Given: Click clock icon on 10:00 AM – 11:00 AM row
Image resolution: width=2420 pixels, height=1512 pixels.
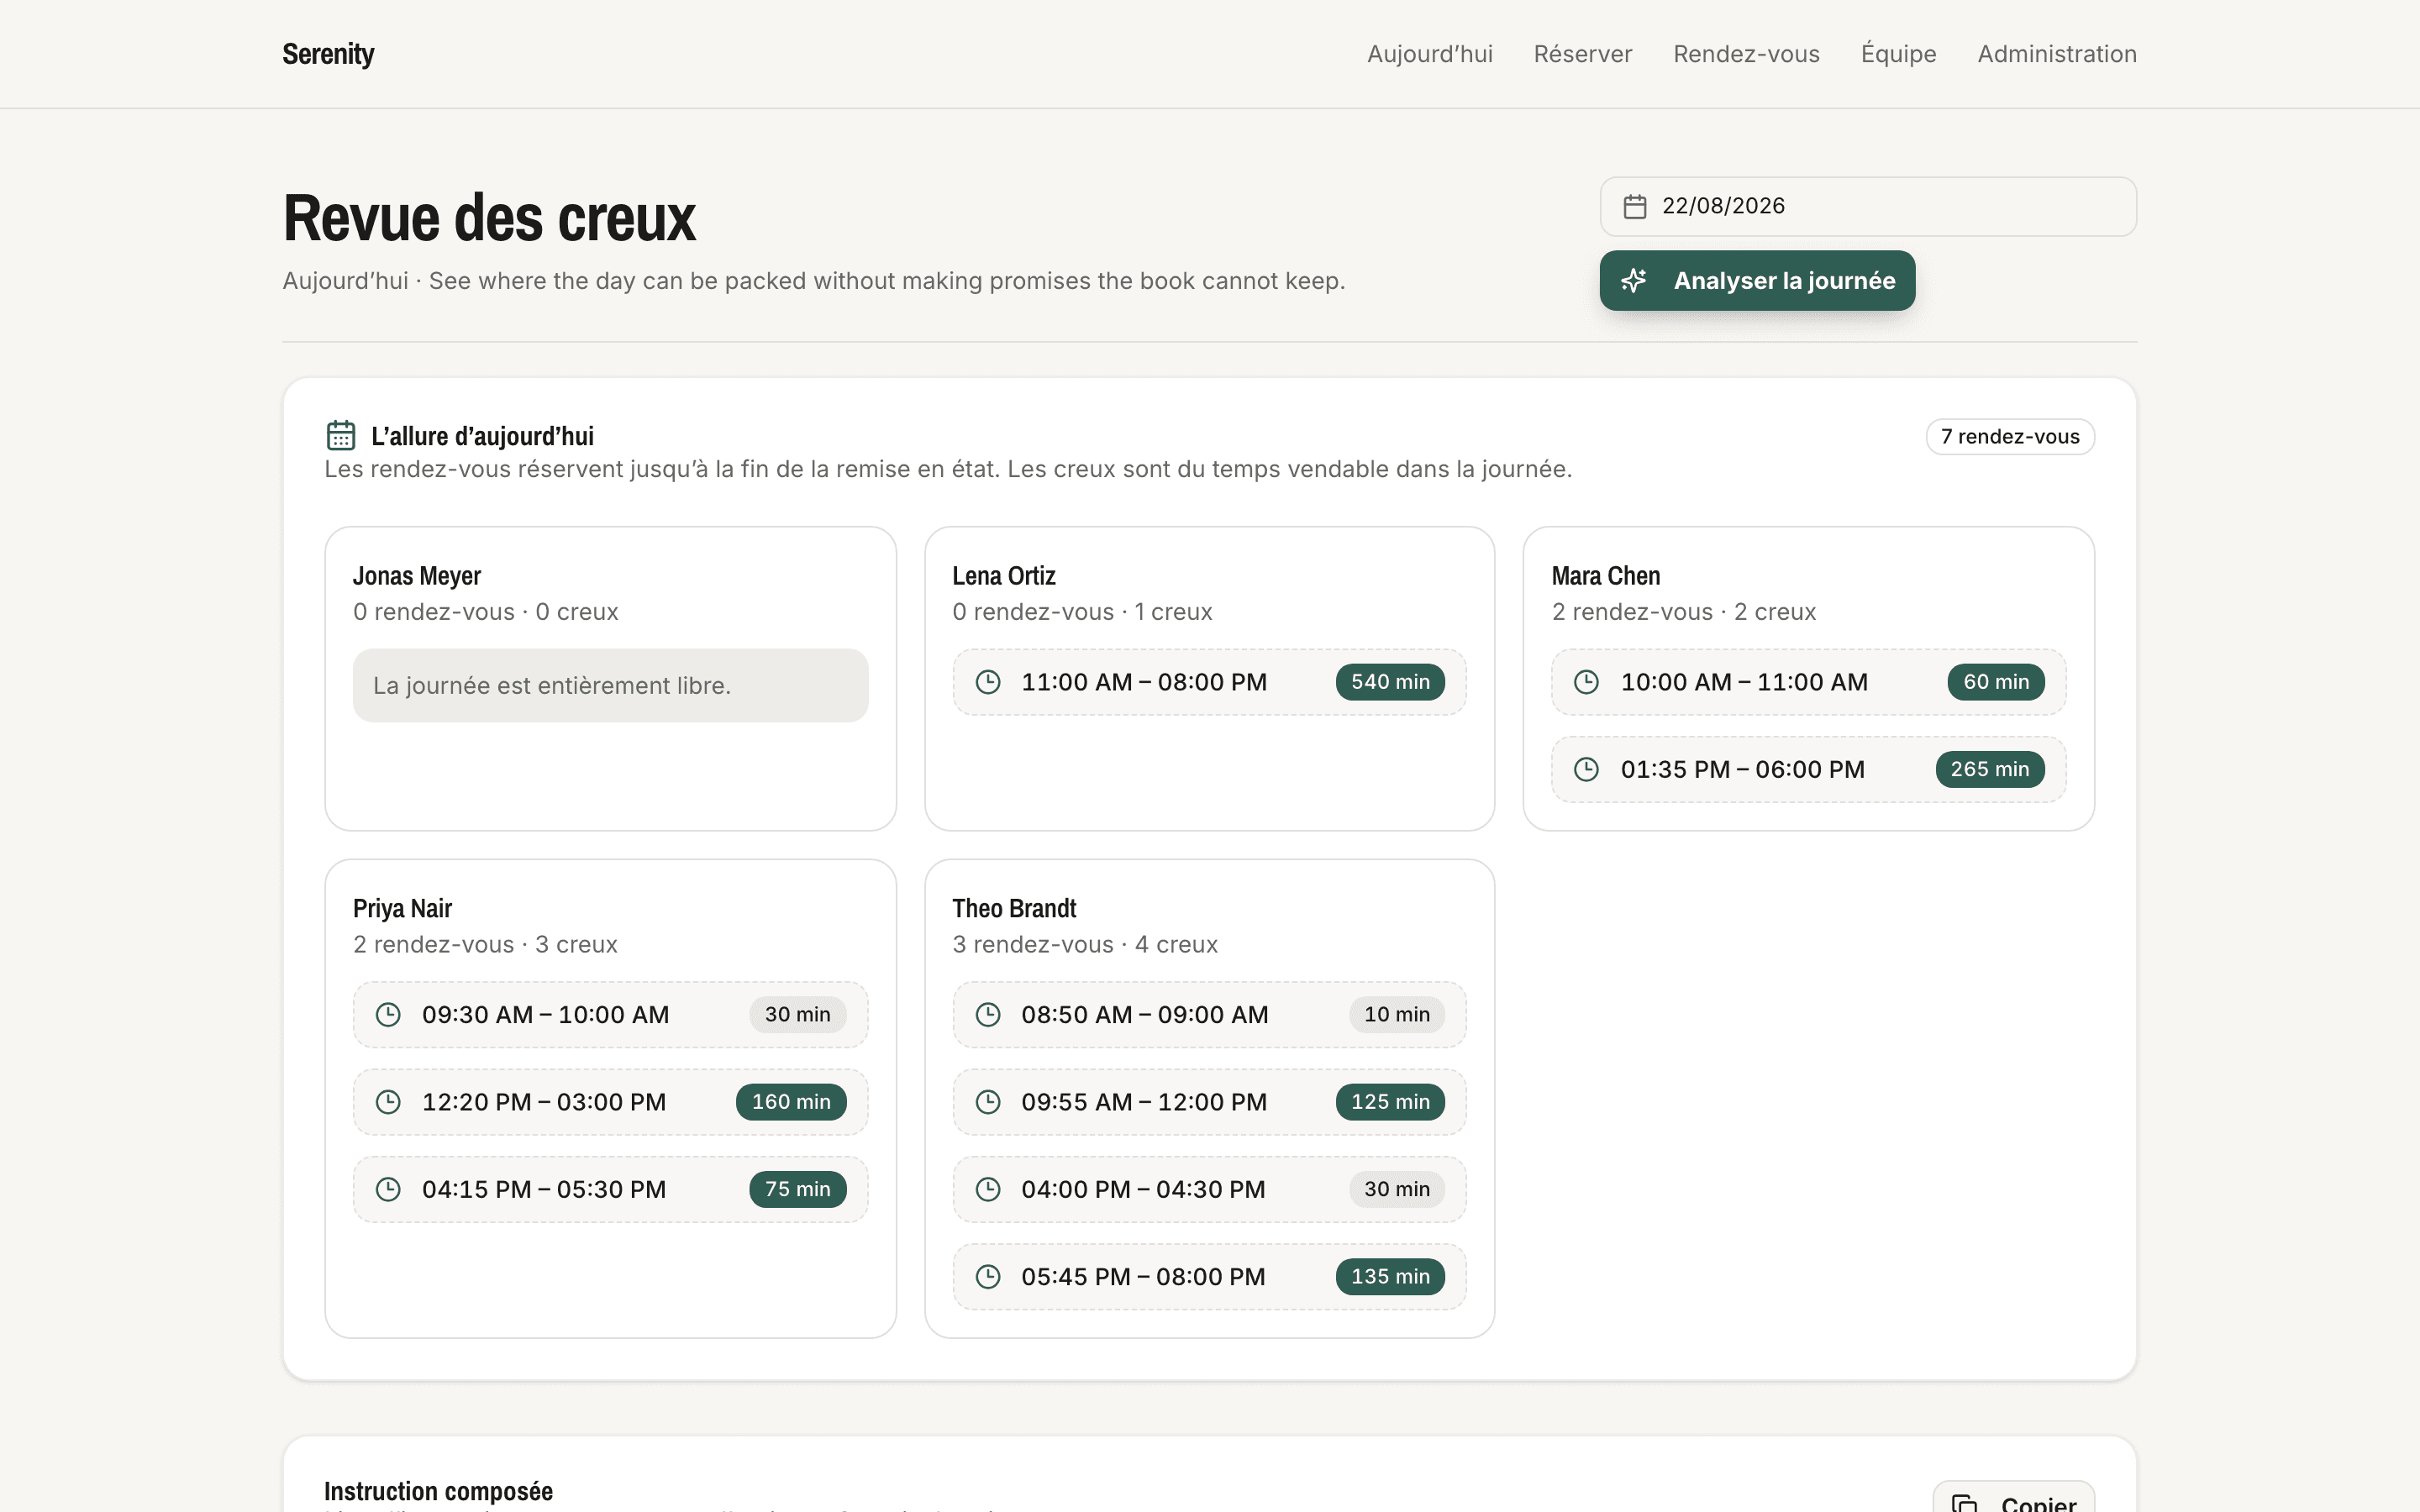Looking at the screenshot, I should click(1586, 682).
